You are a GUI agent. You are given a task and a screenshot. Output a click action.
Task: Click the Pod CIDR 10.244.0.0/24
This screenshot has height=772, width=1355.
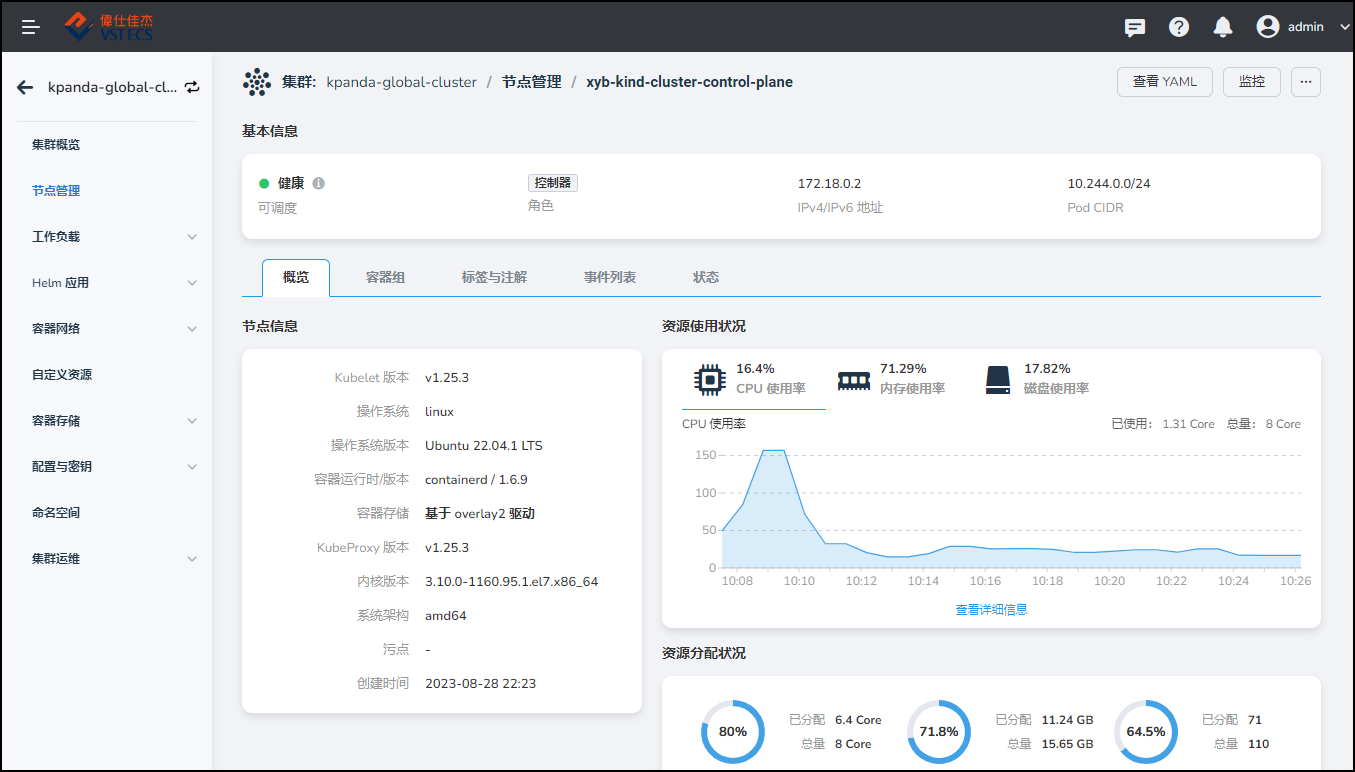1109,184
